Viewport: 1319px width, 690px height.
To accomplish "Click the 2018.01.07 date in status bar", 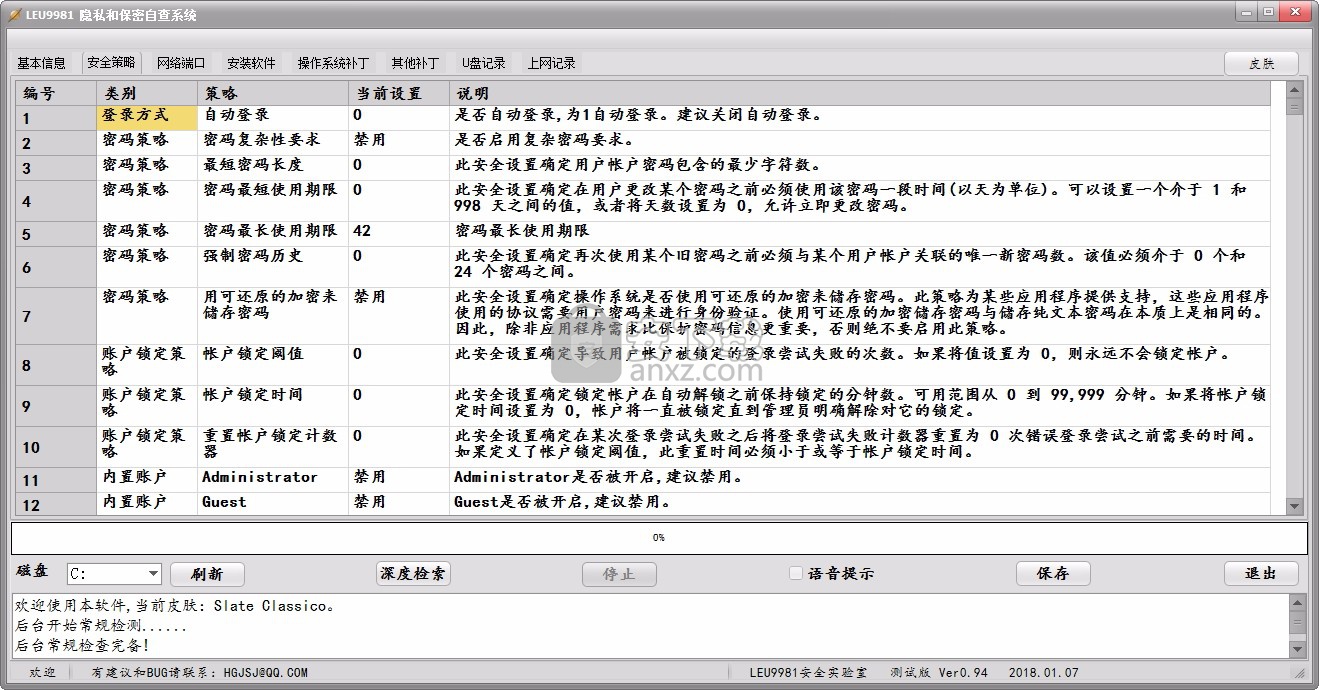I will click(x=1044, y=673).
